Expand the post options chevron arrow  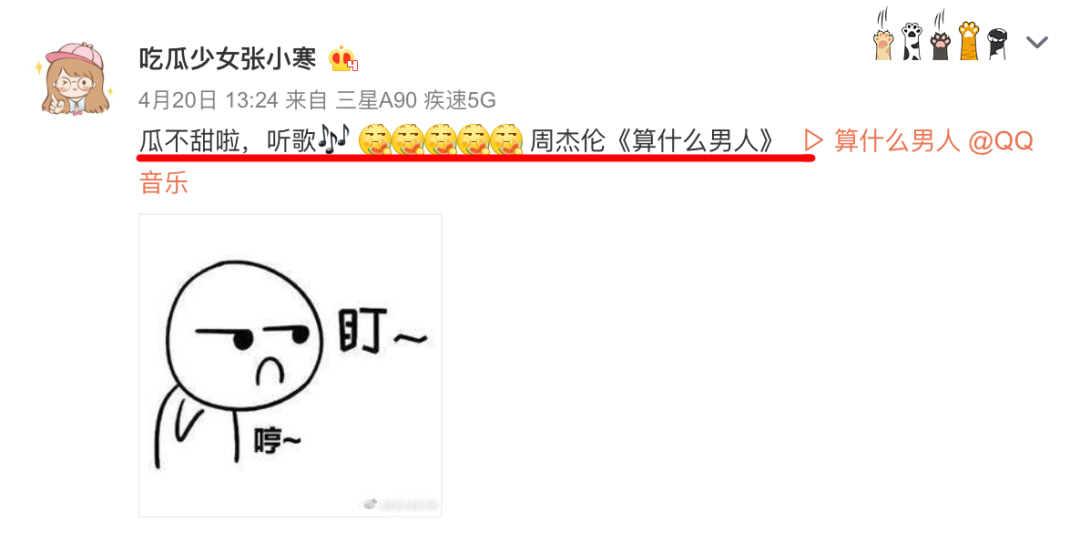(x=1037, y=43)
